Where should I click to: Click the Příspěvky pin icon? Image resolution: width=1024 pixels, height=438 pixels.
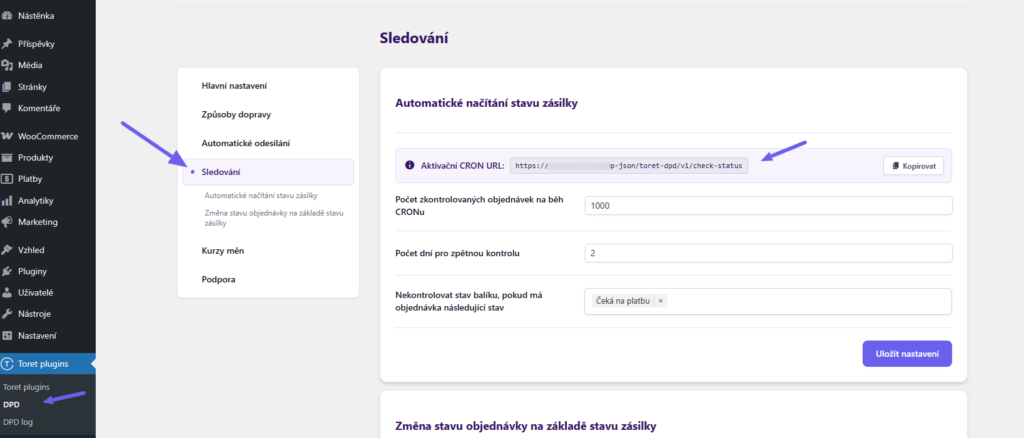point(7,44)
